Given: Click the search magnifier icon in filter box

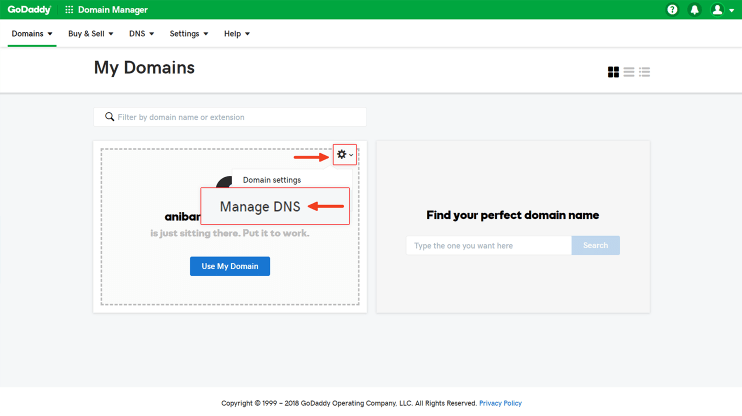Looking at the screenshot, I should click(x=109, y=116).
